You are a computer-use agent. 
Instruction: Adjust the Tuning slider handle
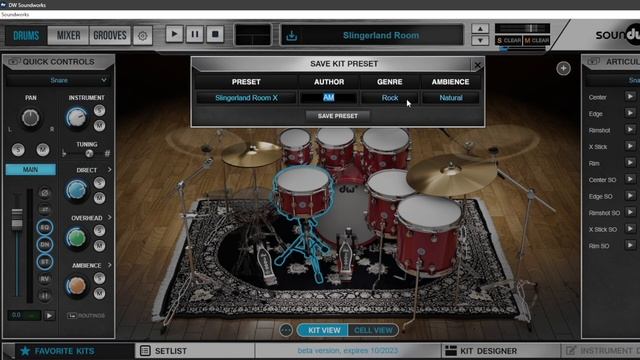coord(89,153)
